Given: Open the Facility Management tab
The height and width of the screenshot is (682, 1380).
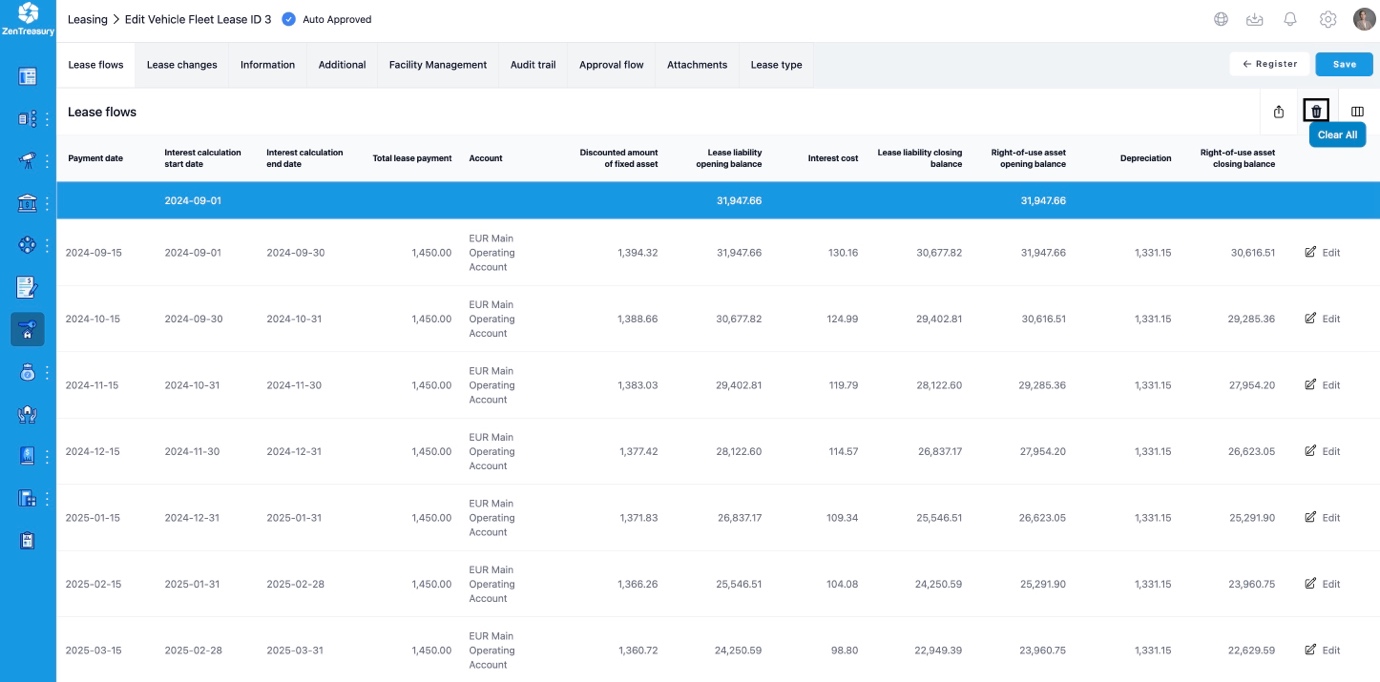Looking at the screenshot, I should click(x=438, y=65).
